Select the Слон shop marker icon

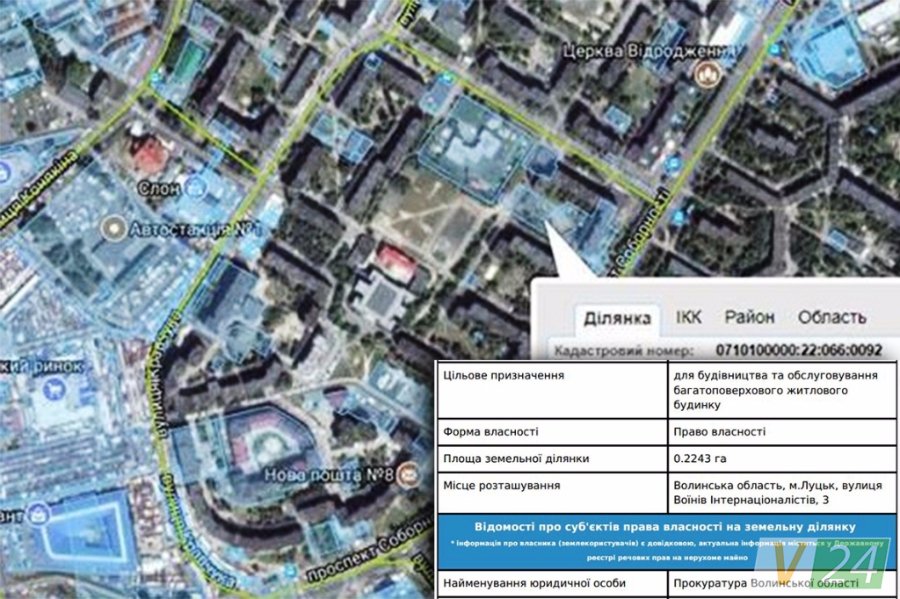pyautogui.click(x=197, y=187)
